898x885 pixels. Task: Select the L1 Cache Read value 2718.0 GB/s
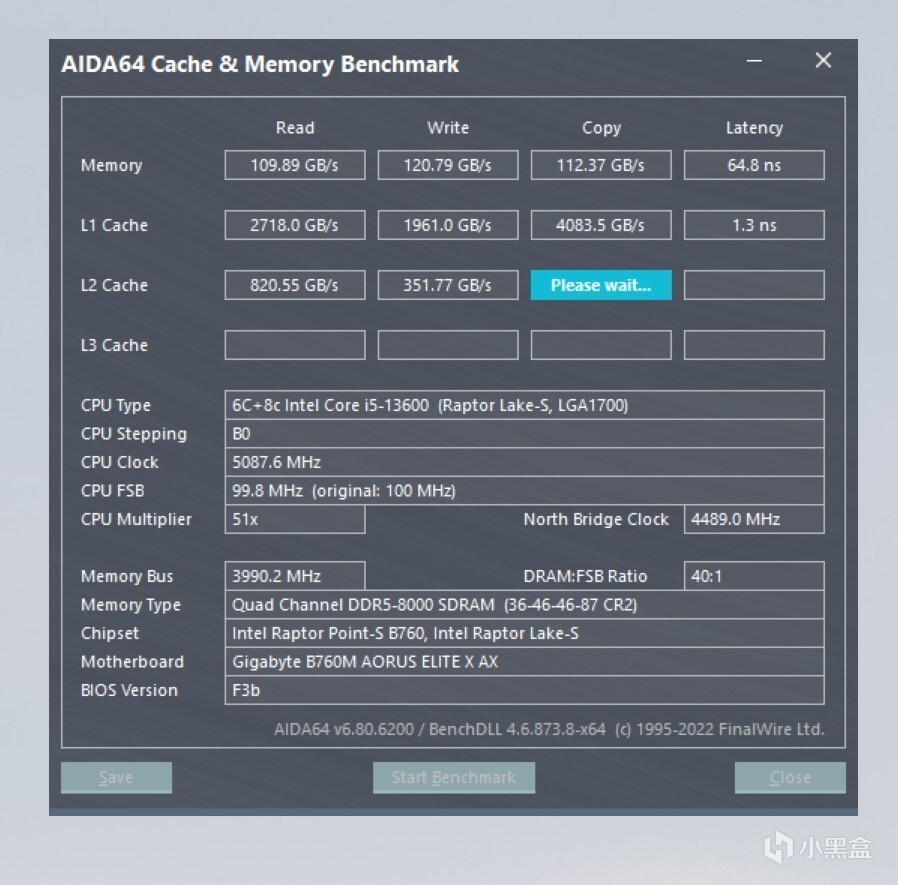pyautogui.click(x=295, y=225)
